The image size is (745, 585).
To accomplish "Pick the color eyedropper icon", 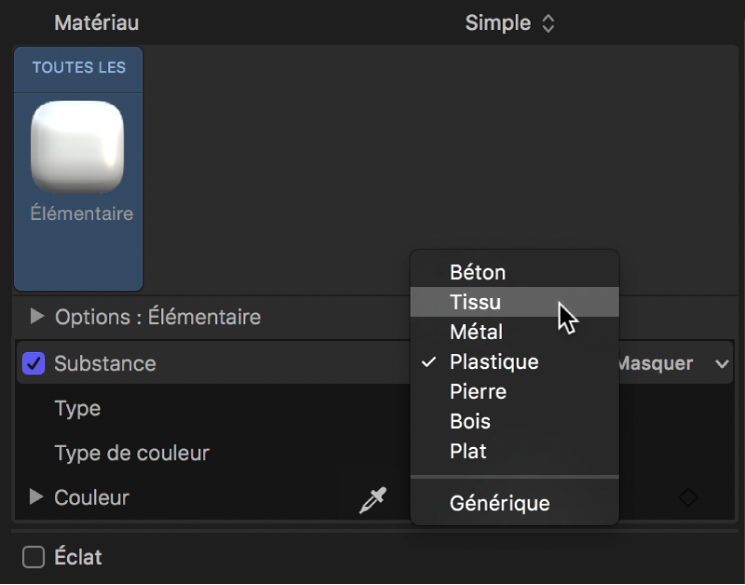I will point(372,499).
